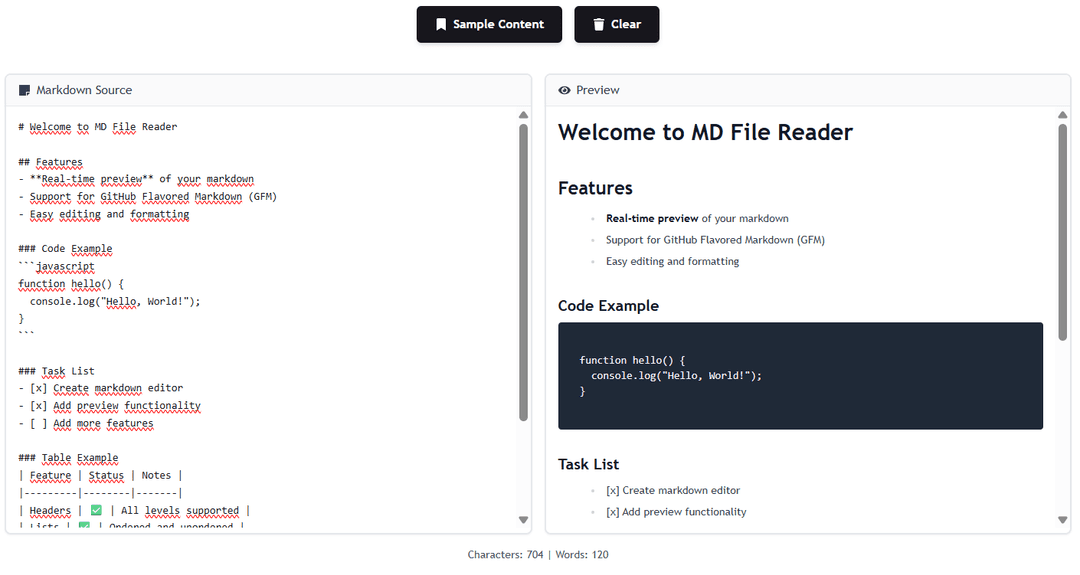Image resolution: width=1080 pixels, height=575 pixels.
Task: Click the 'Characters: 704 | Words: 120' status text
Action: click(x=538, y=554)
